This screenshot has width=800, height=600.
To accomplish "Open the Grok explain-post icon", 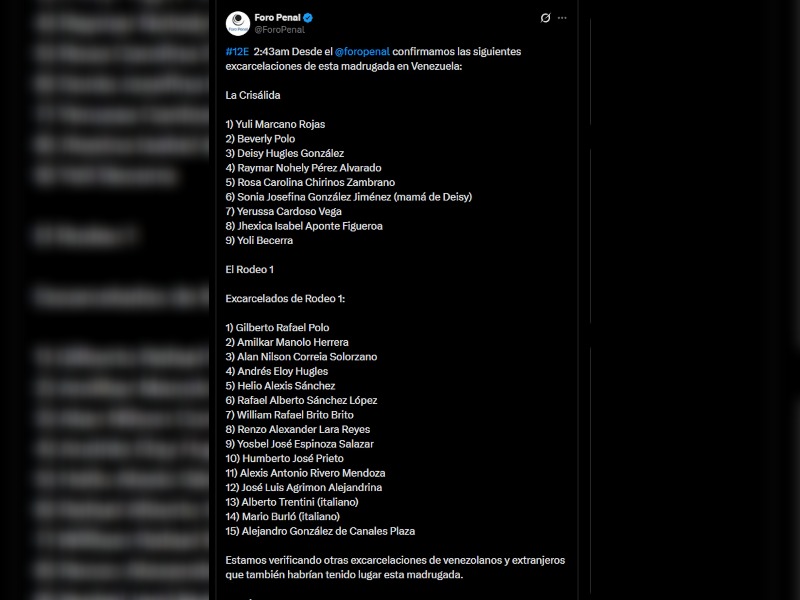I will click(x=544, y=18).
